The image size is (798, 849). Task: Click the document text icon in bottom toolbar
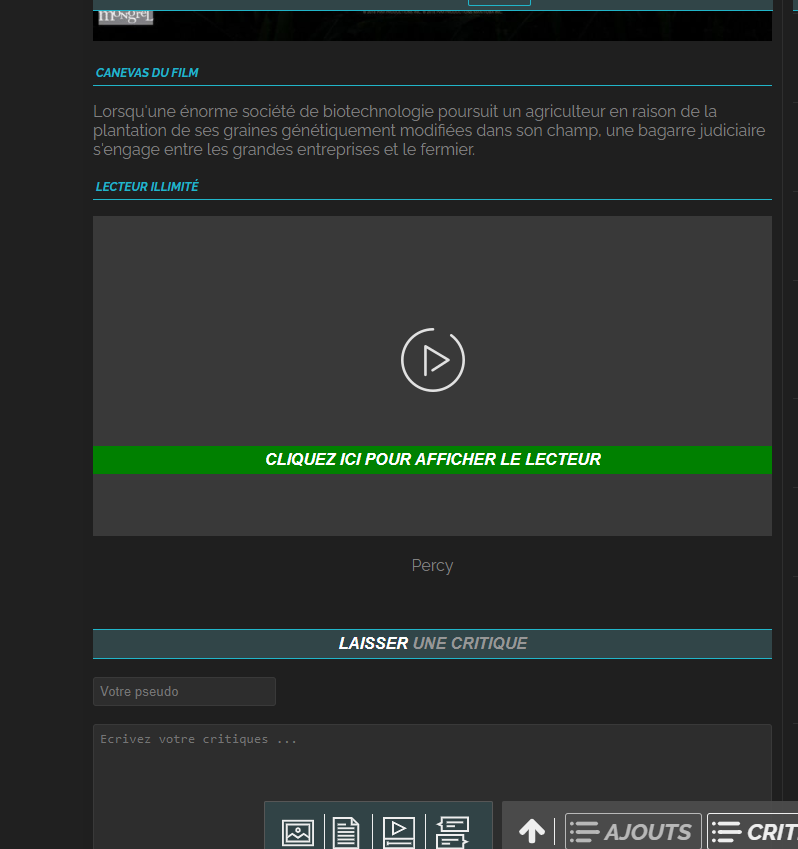346,832
